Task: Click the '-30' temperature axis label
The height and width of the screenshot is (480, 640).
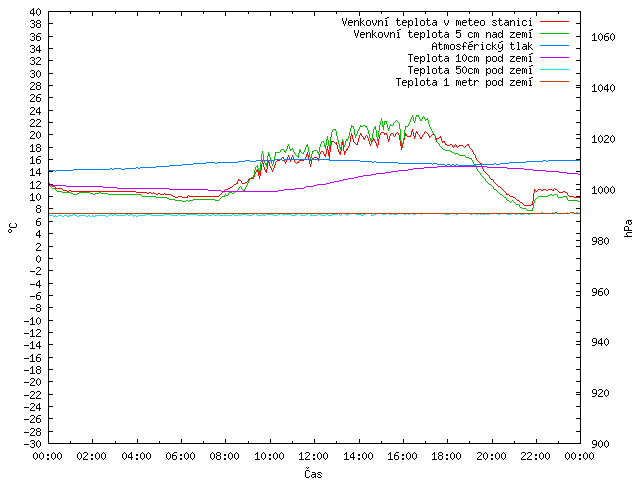Action: [32, 444]
